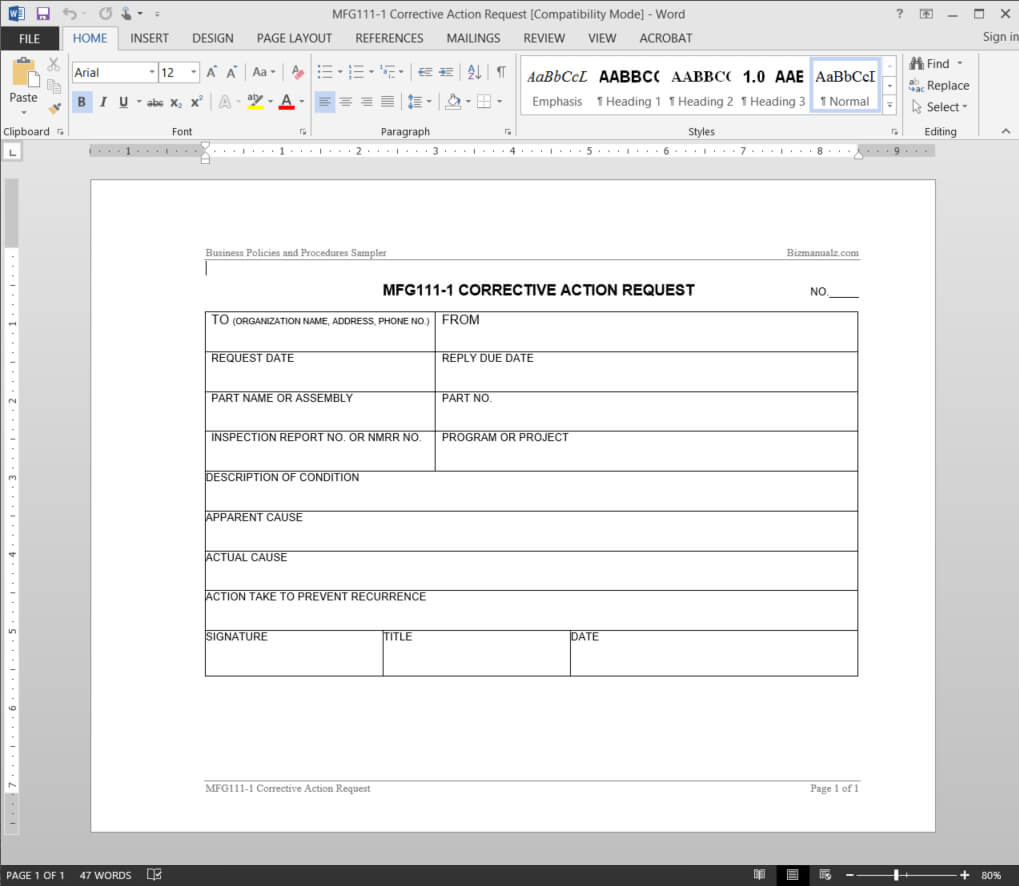The image size is (1019, 886).
Task: Apply the Emphasis style
Action: point(557,88)
